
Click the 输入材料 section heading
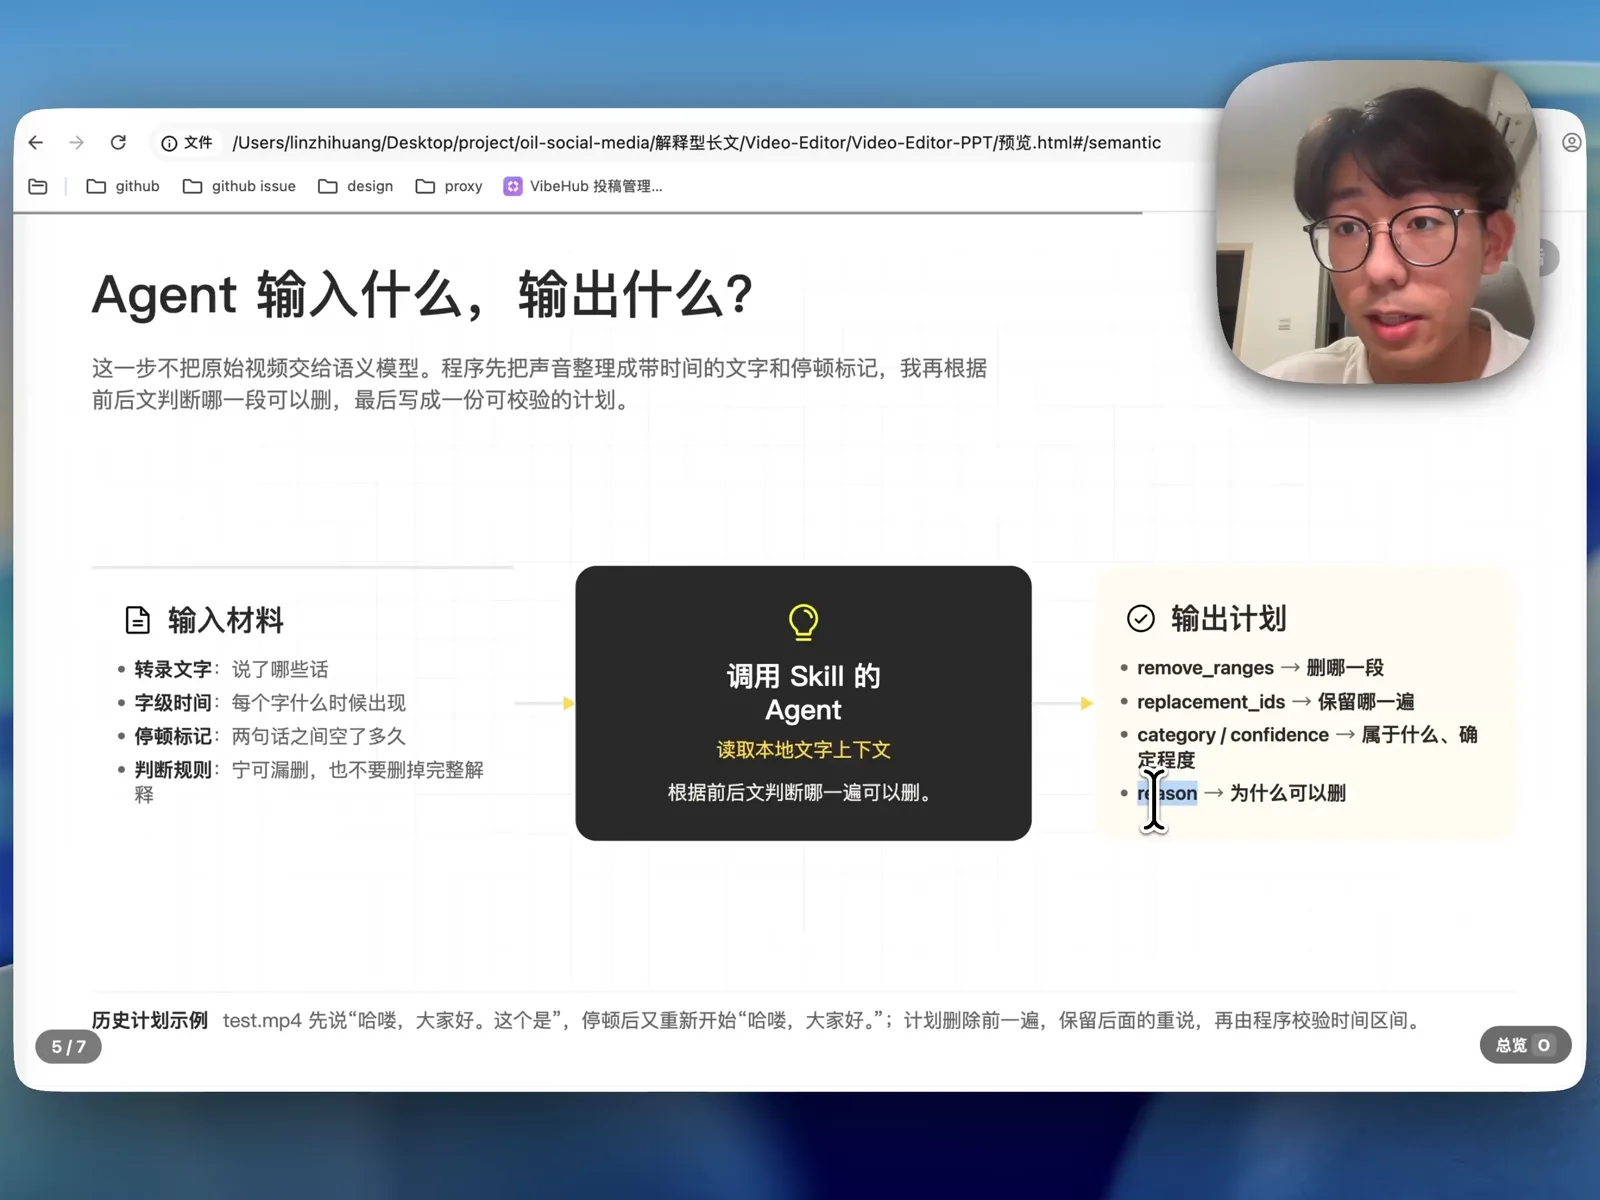(226, 620)
